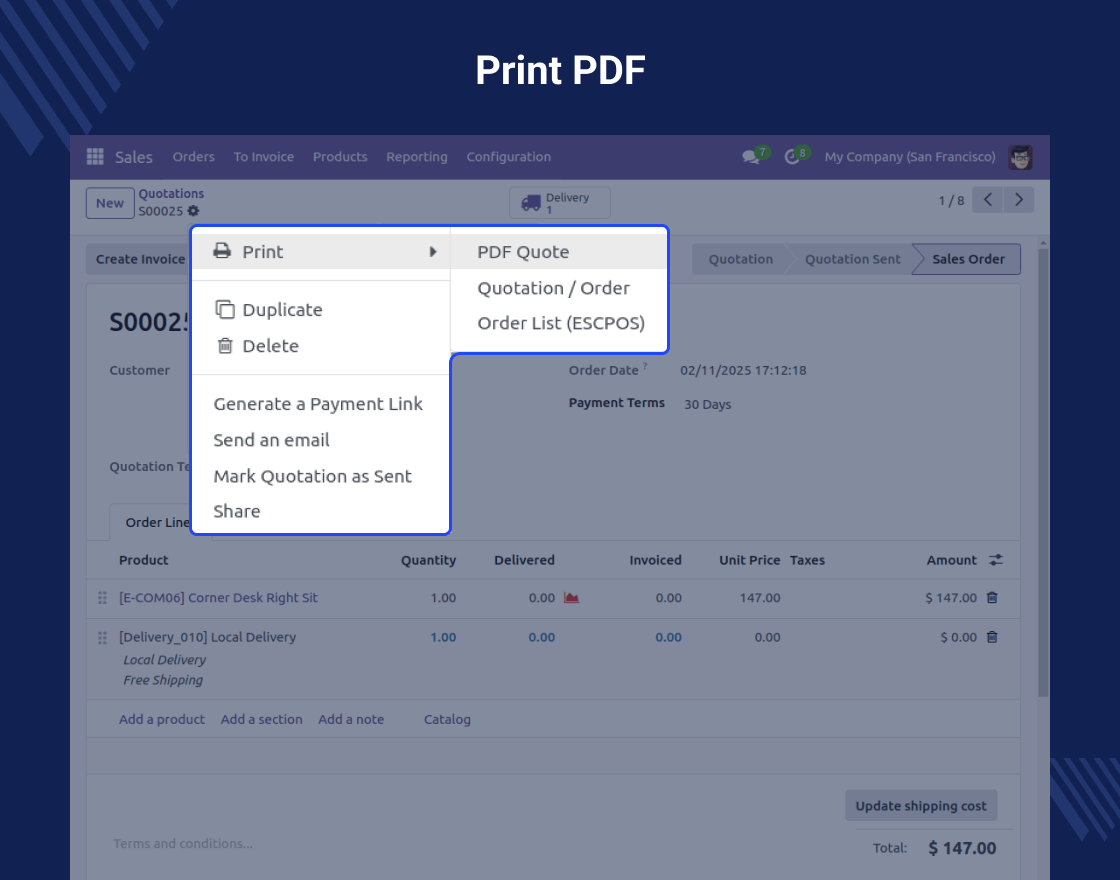
Task: Open the user avatar in the top bar
Action: (x=1020, y=157)
